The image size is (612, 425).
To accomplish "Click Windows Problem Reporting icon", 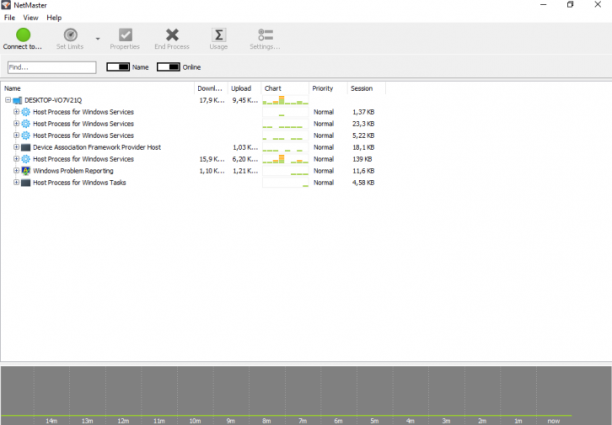I will (26, 171).
